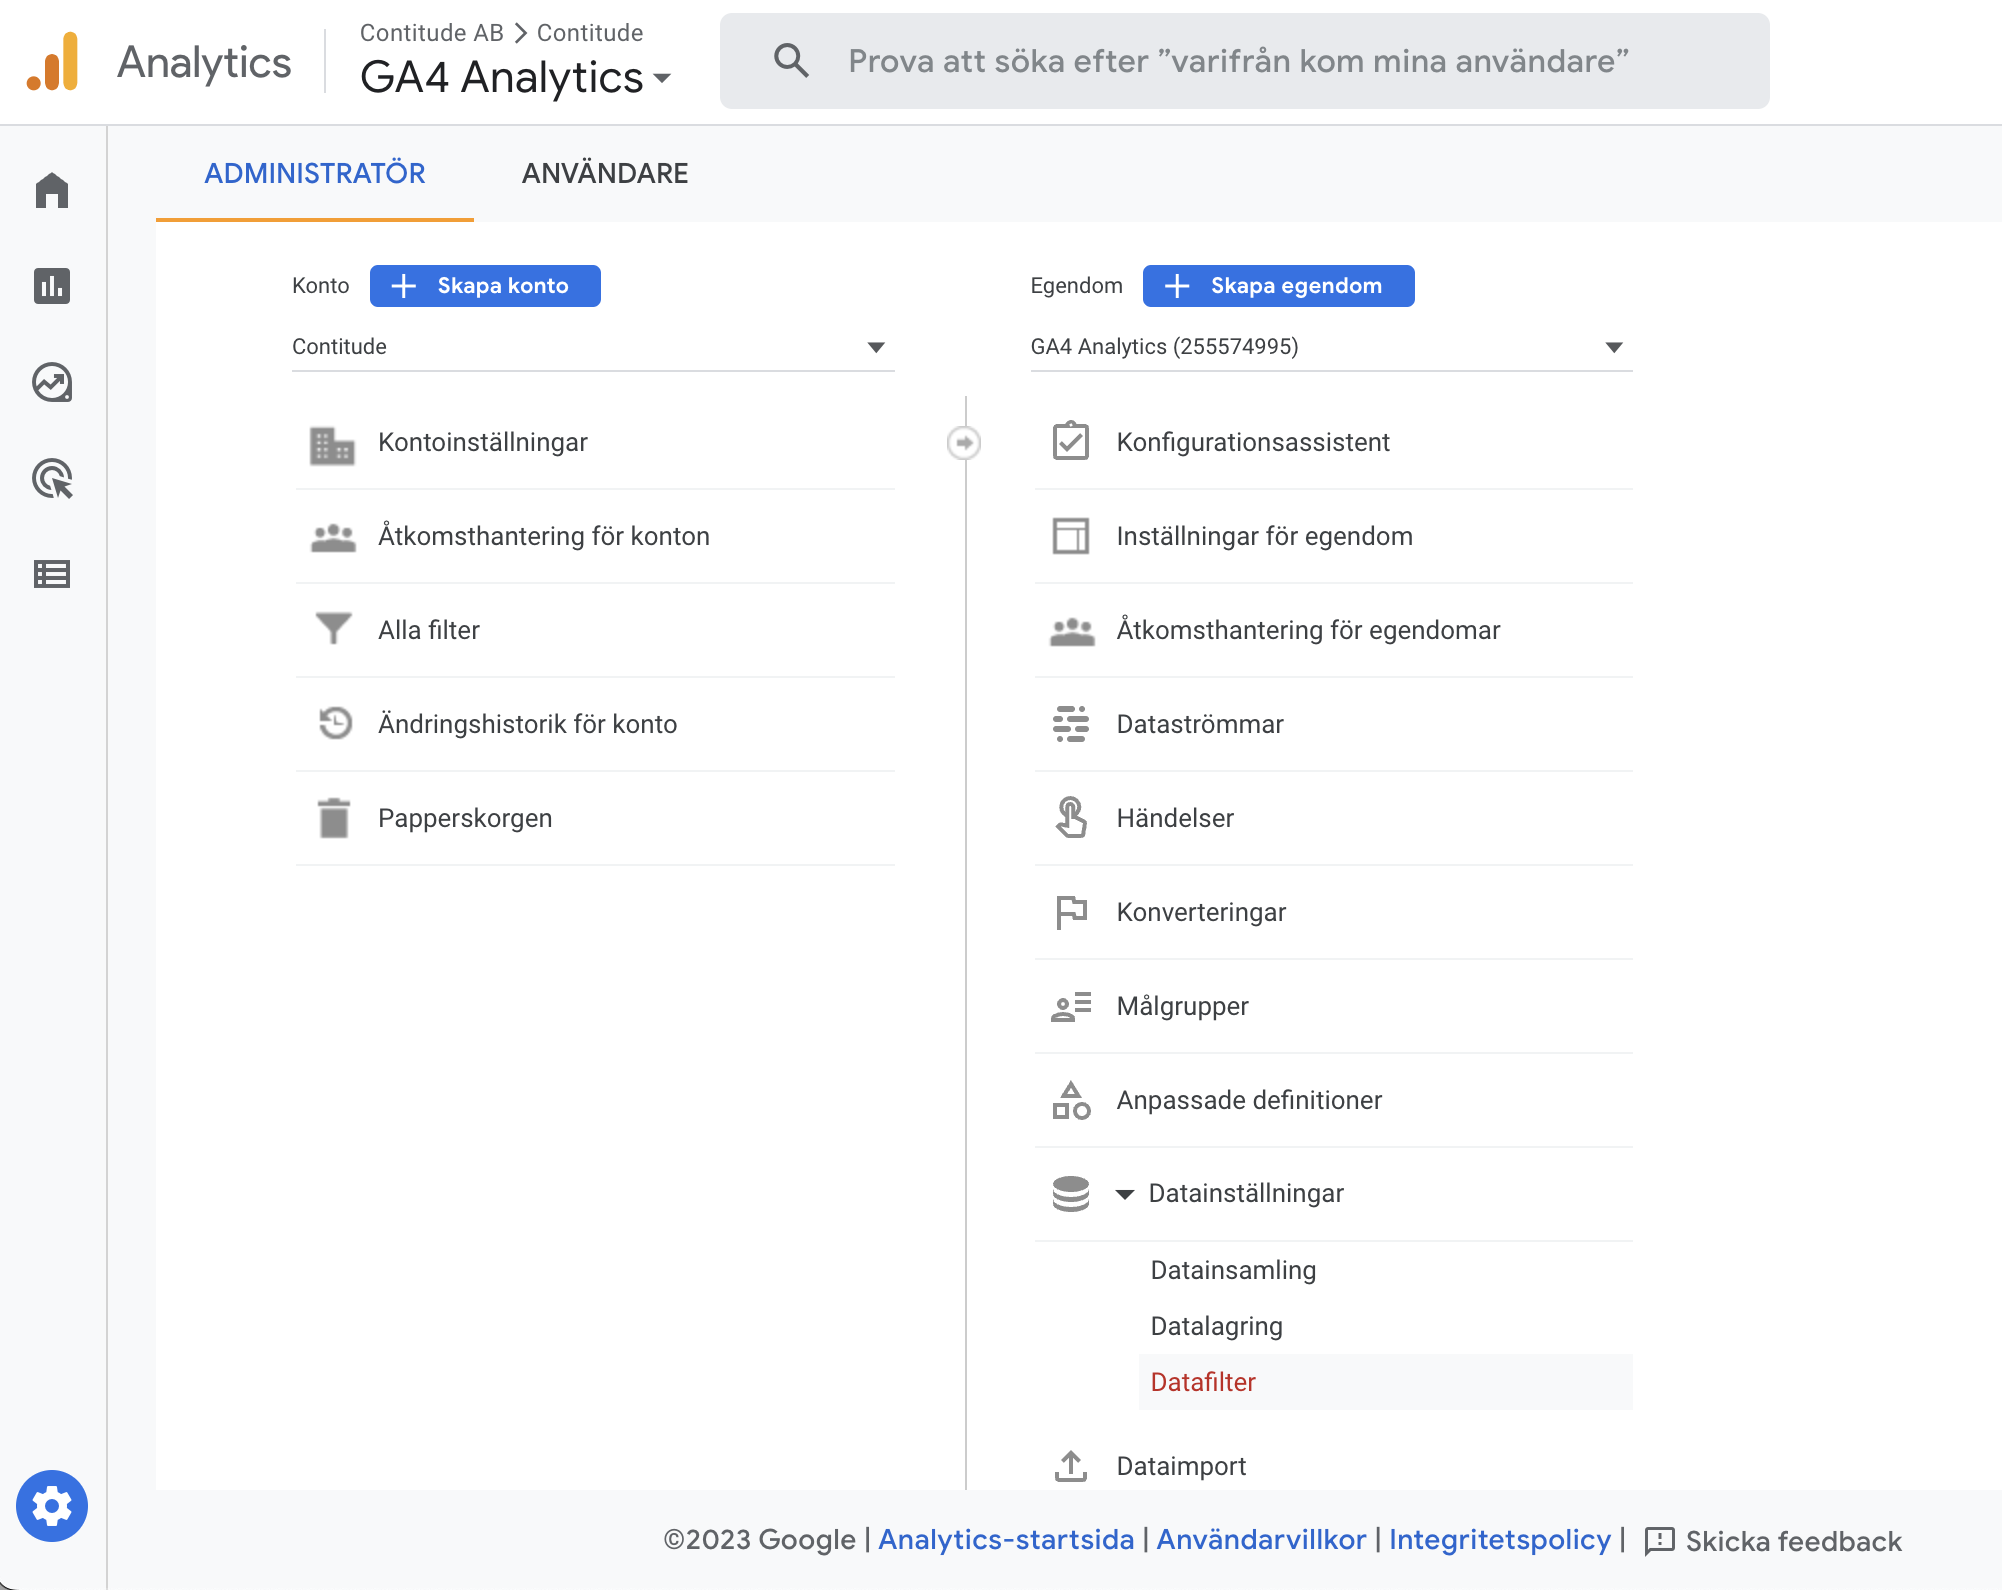Screen dimensions: 2002x1590
Task: Click the Datainställningar database icon
Action: (x=1071, y=1193)
